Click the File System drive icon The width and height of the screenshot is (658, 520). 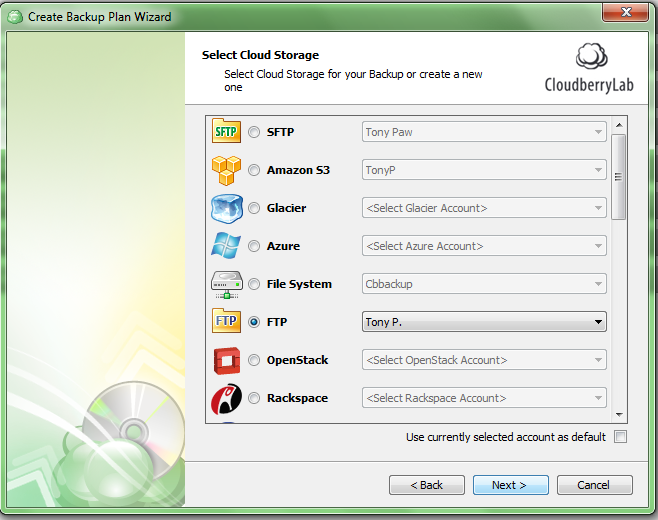[x=227, y=285]
